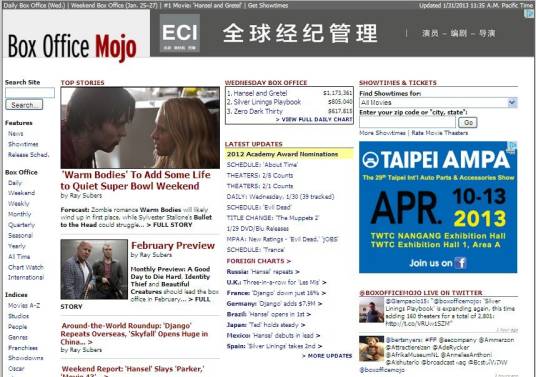Click the AdChoices icon on the top banner
Screen dimensions: 536x377
(529, 14)
